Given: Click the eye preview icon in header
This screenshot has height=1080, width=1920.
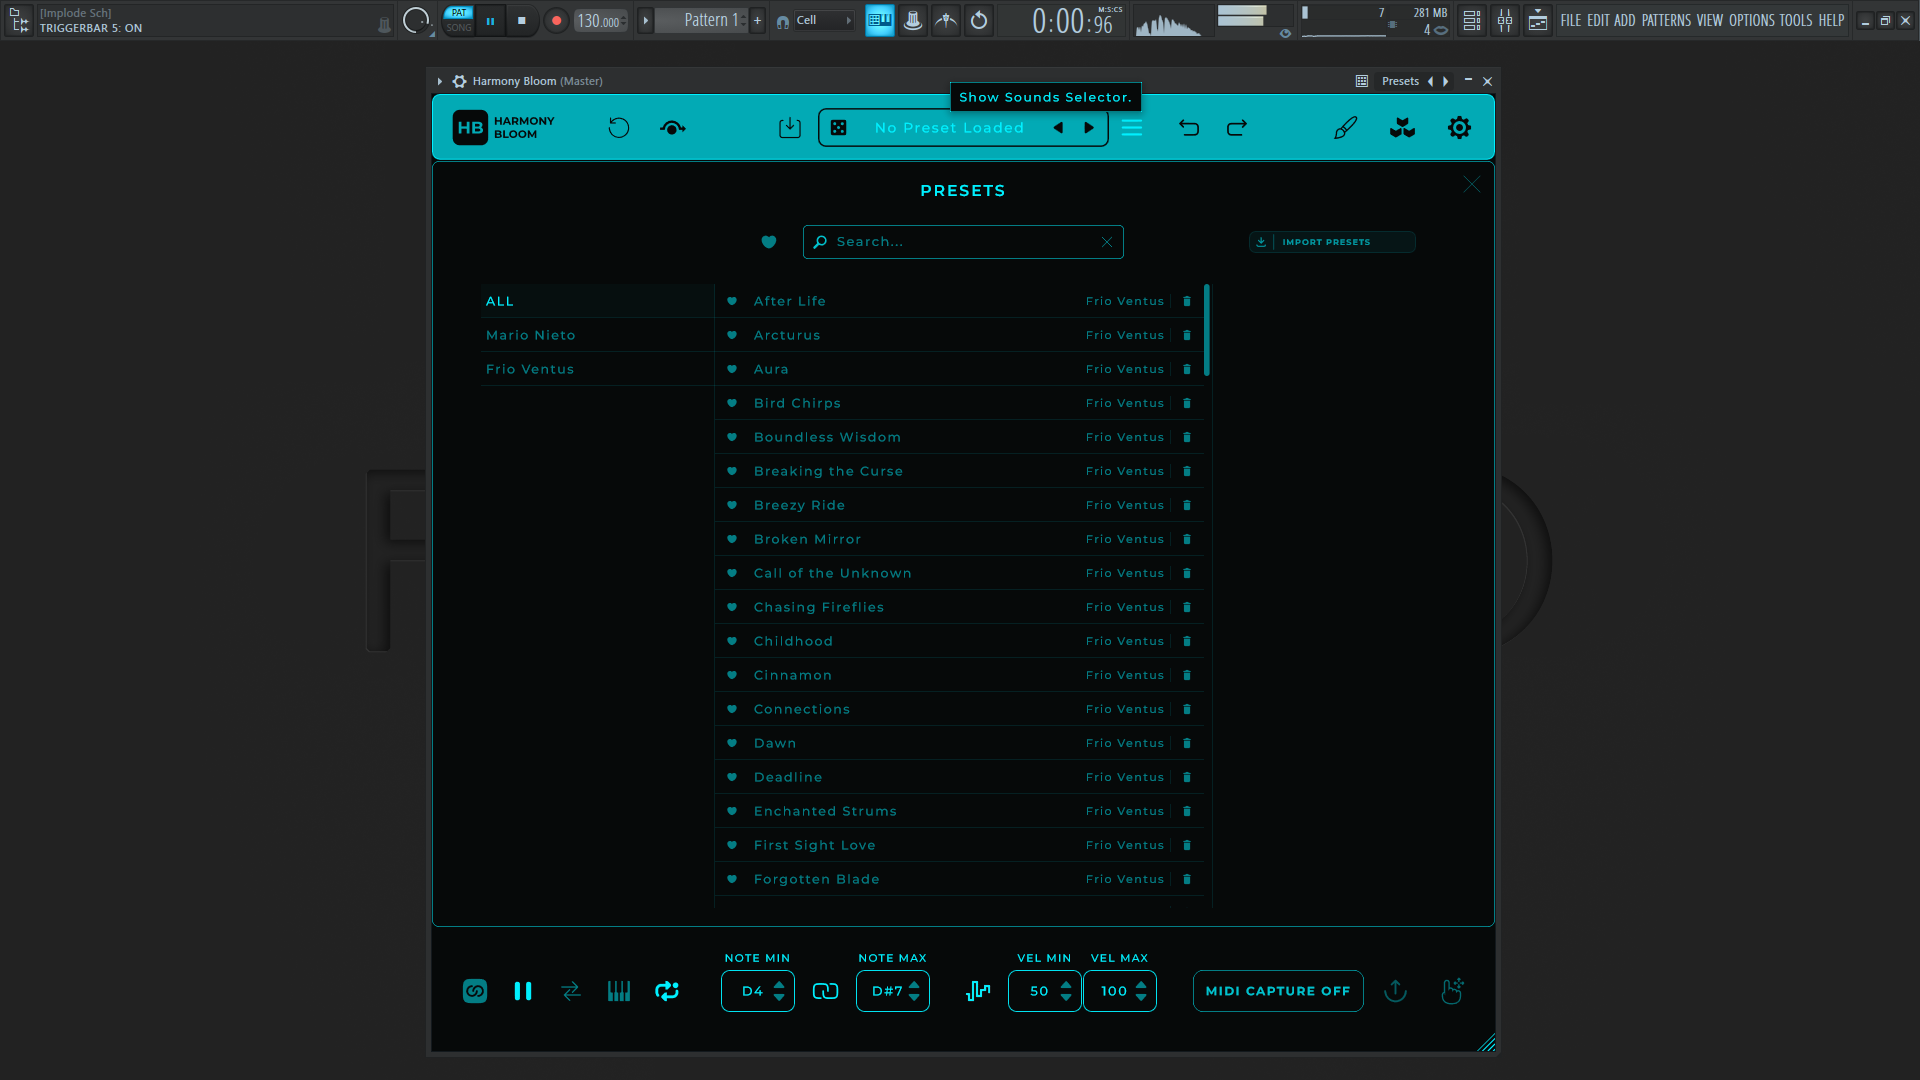Looking at the screenshot, I should pyautogui.click(x=673, y=128).
